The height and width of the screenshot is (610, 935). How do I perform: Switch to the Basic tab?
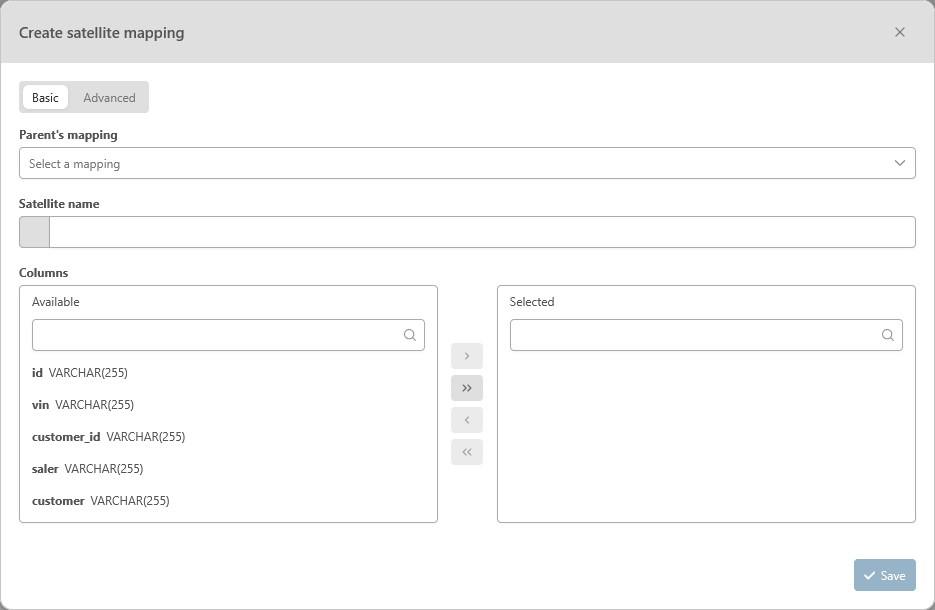tap(45, 97)
